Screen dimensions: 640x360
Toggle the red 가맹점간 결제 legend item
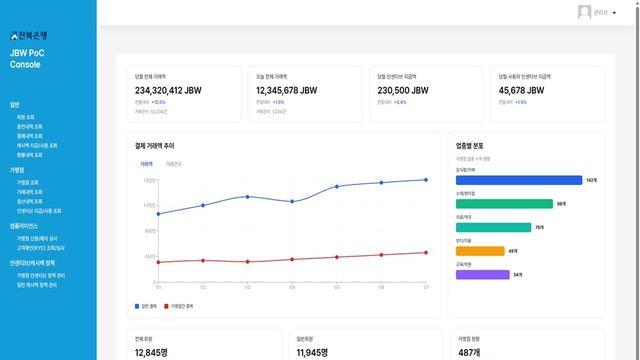pyautogui.click(x=178, y=306)
